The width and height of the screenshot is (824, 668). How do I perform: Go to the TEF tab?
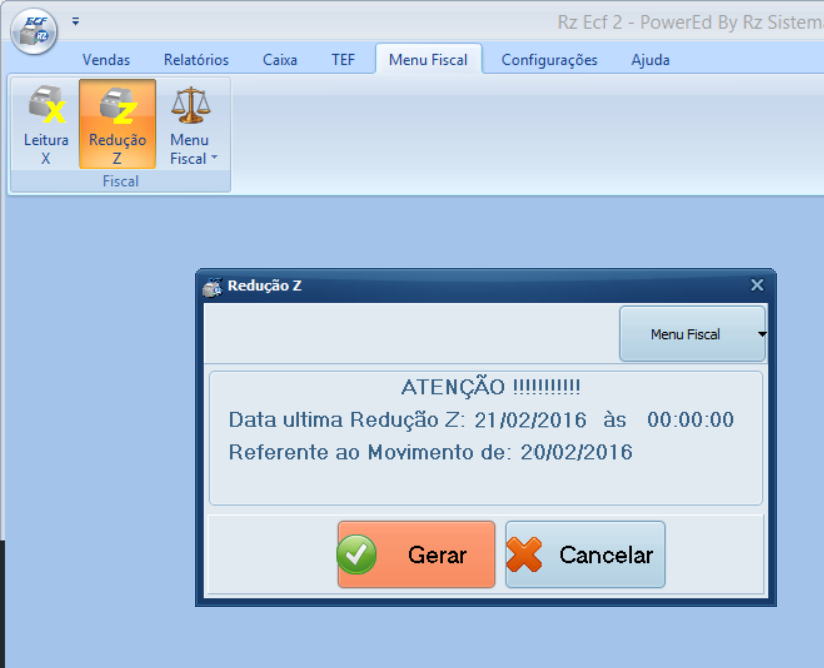(x=343, y=60)
